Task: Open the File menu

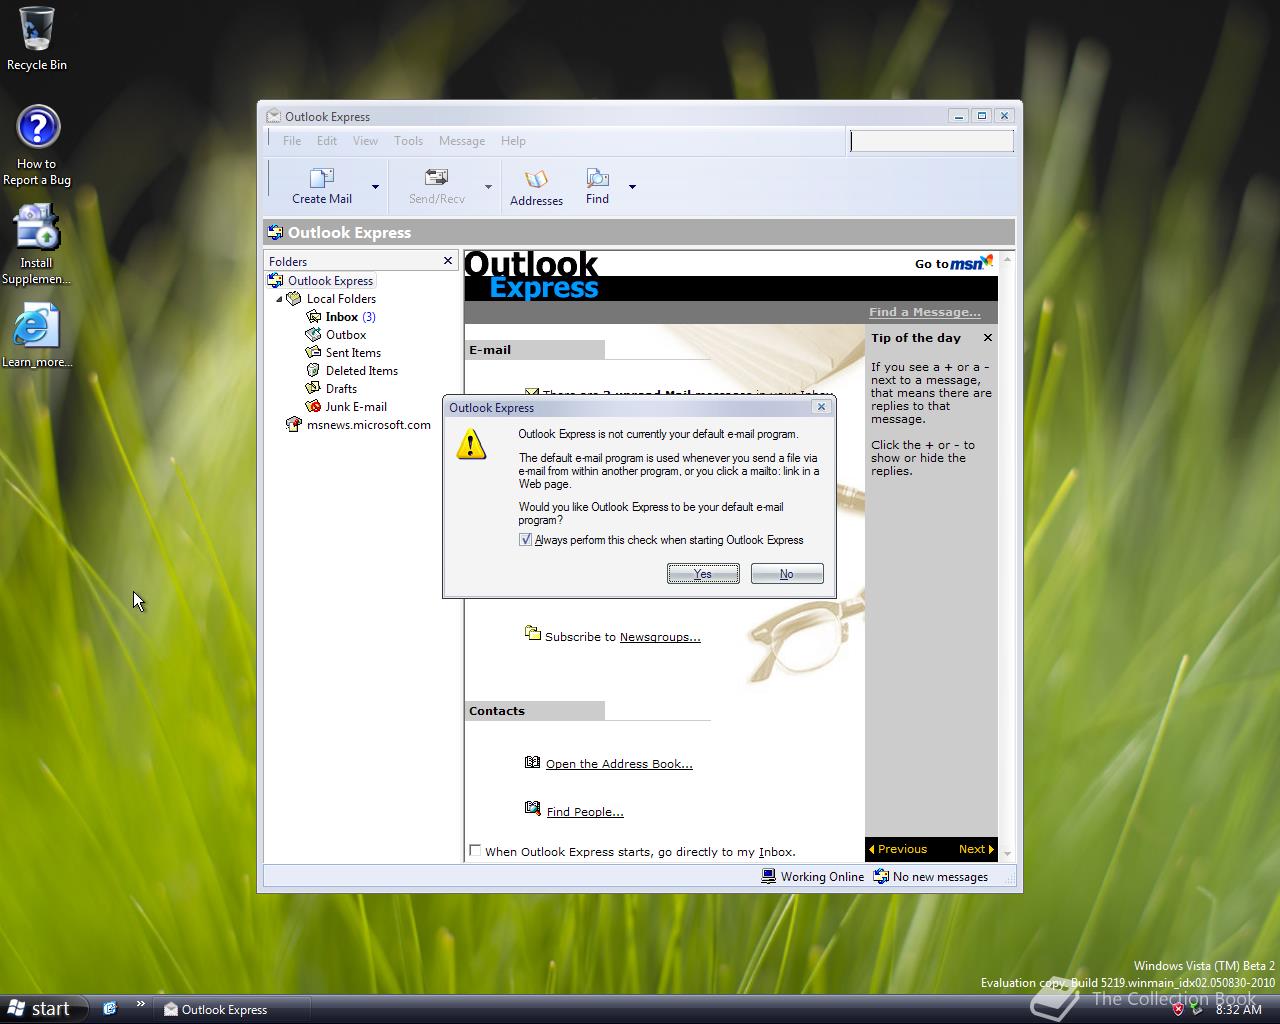Action: tap(292, 141)
